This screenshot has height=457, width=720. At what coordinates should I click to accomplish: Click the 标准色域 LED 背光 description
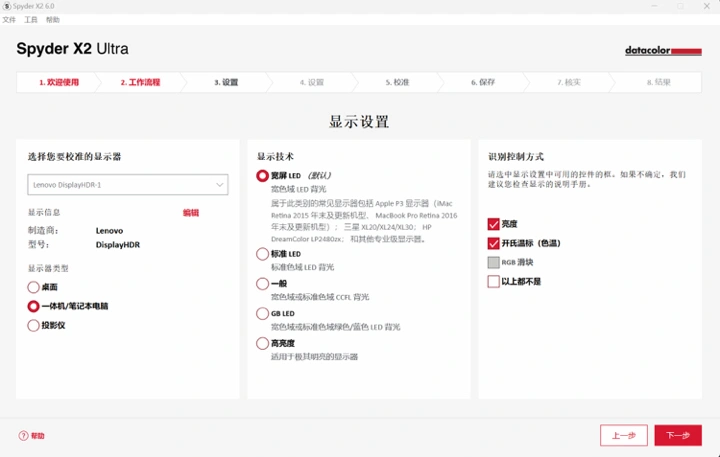point(302,267)
